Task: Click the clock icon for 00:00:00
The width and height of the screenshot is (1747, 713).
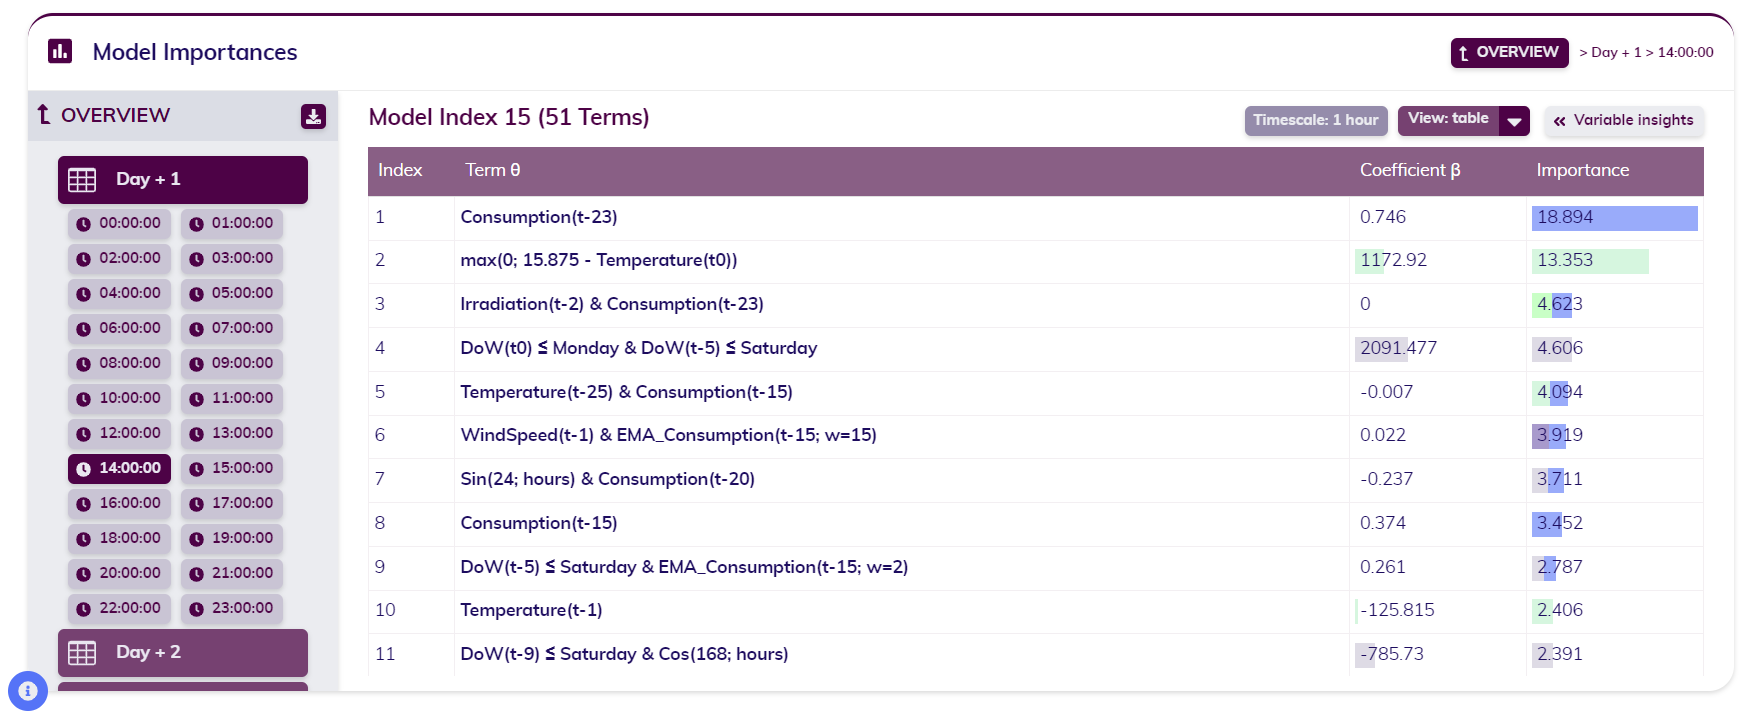Action: point(84,224)
